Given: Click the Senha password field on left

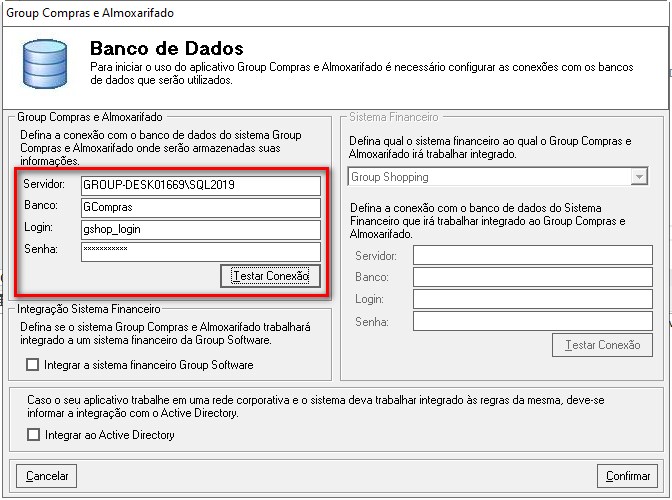Looking at the screenshot, I should pyautogui.click(x=201, y=252).
